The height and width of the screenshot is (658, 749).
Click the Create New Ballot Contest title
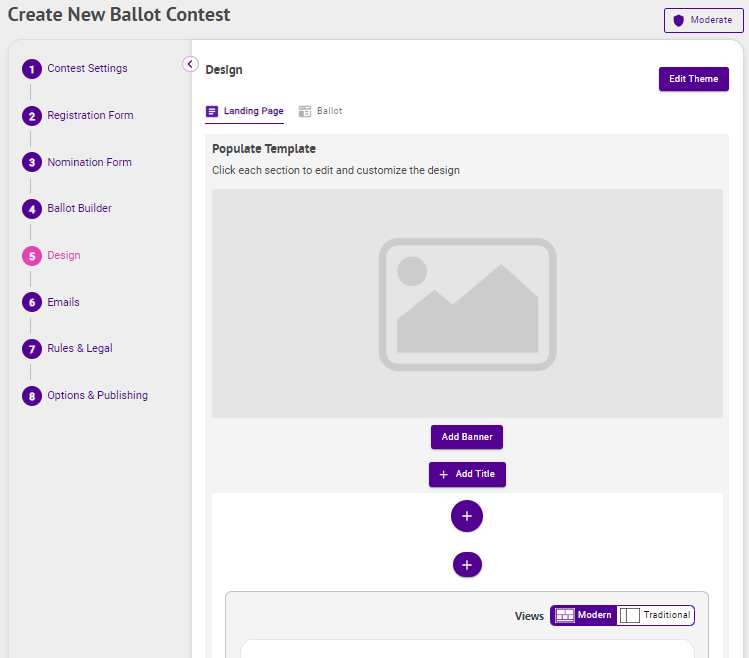pyautogui.click(x=119, y=14)
